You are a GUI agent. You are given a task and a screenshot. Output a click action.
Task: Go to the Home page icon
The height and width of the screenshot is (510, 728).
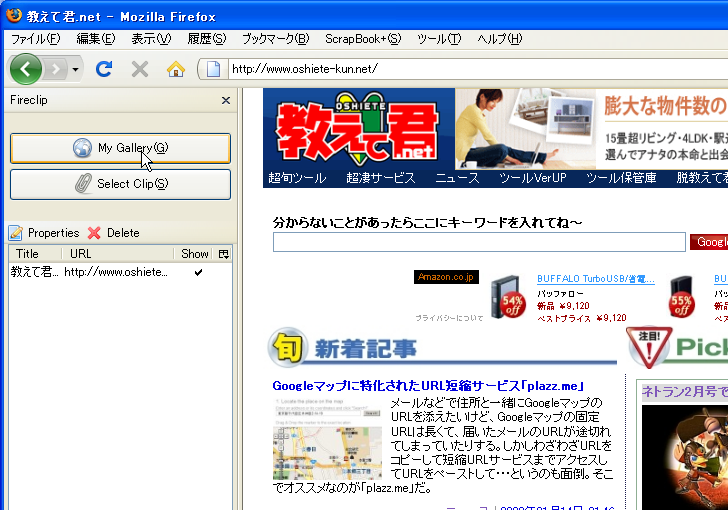click(176, 70)
